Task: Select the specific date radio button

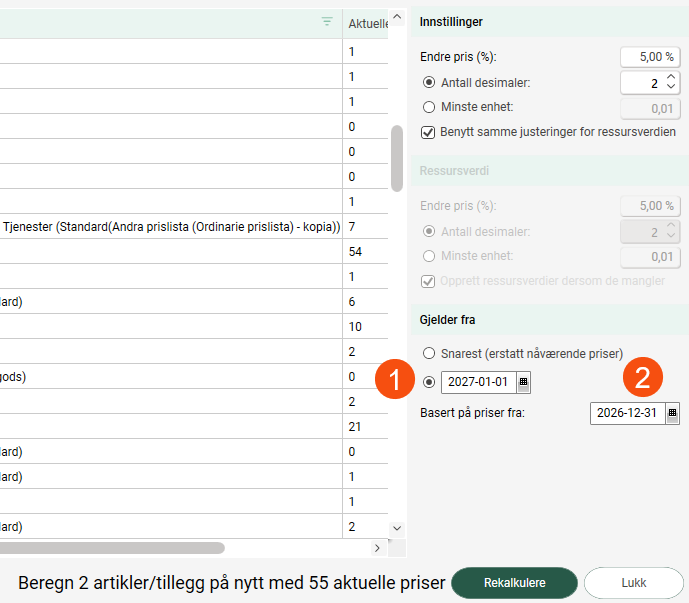Action: point(429,382)
